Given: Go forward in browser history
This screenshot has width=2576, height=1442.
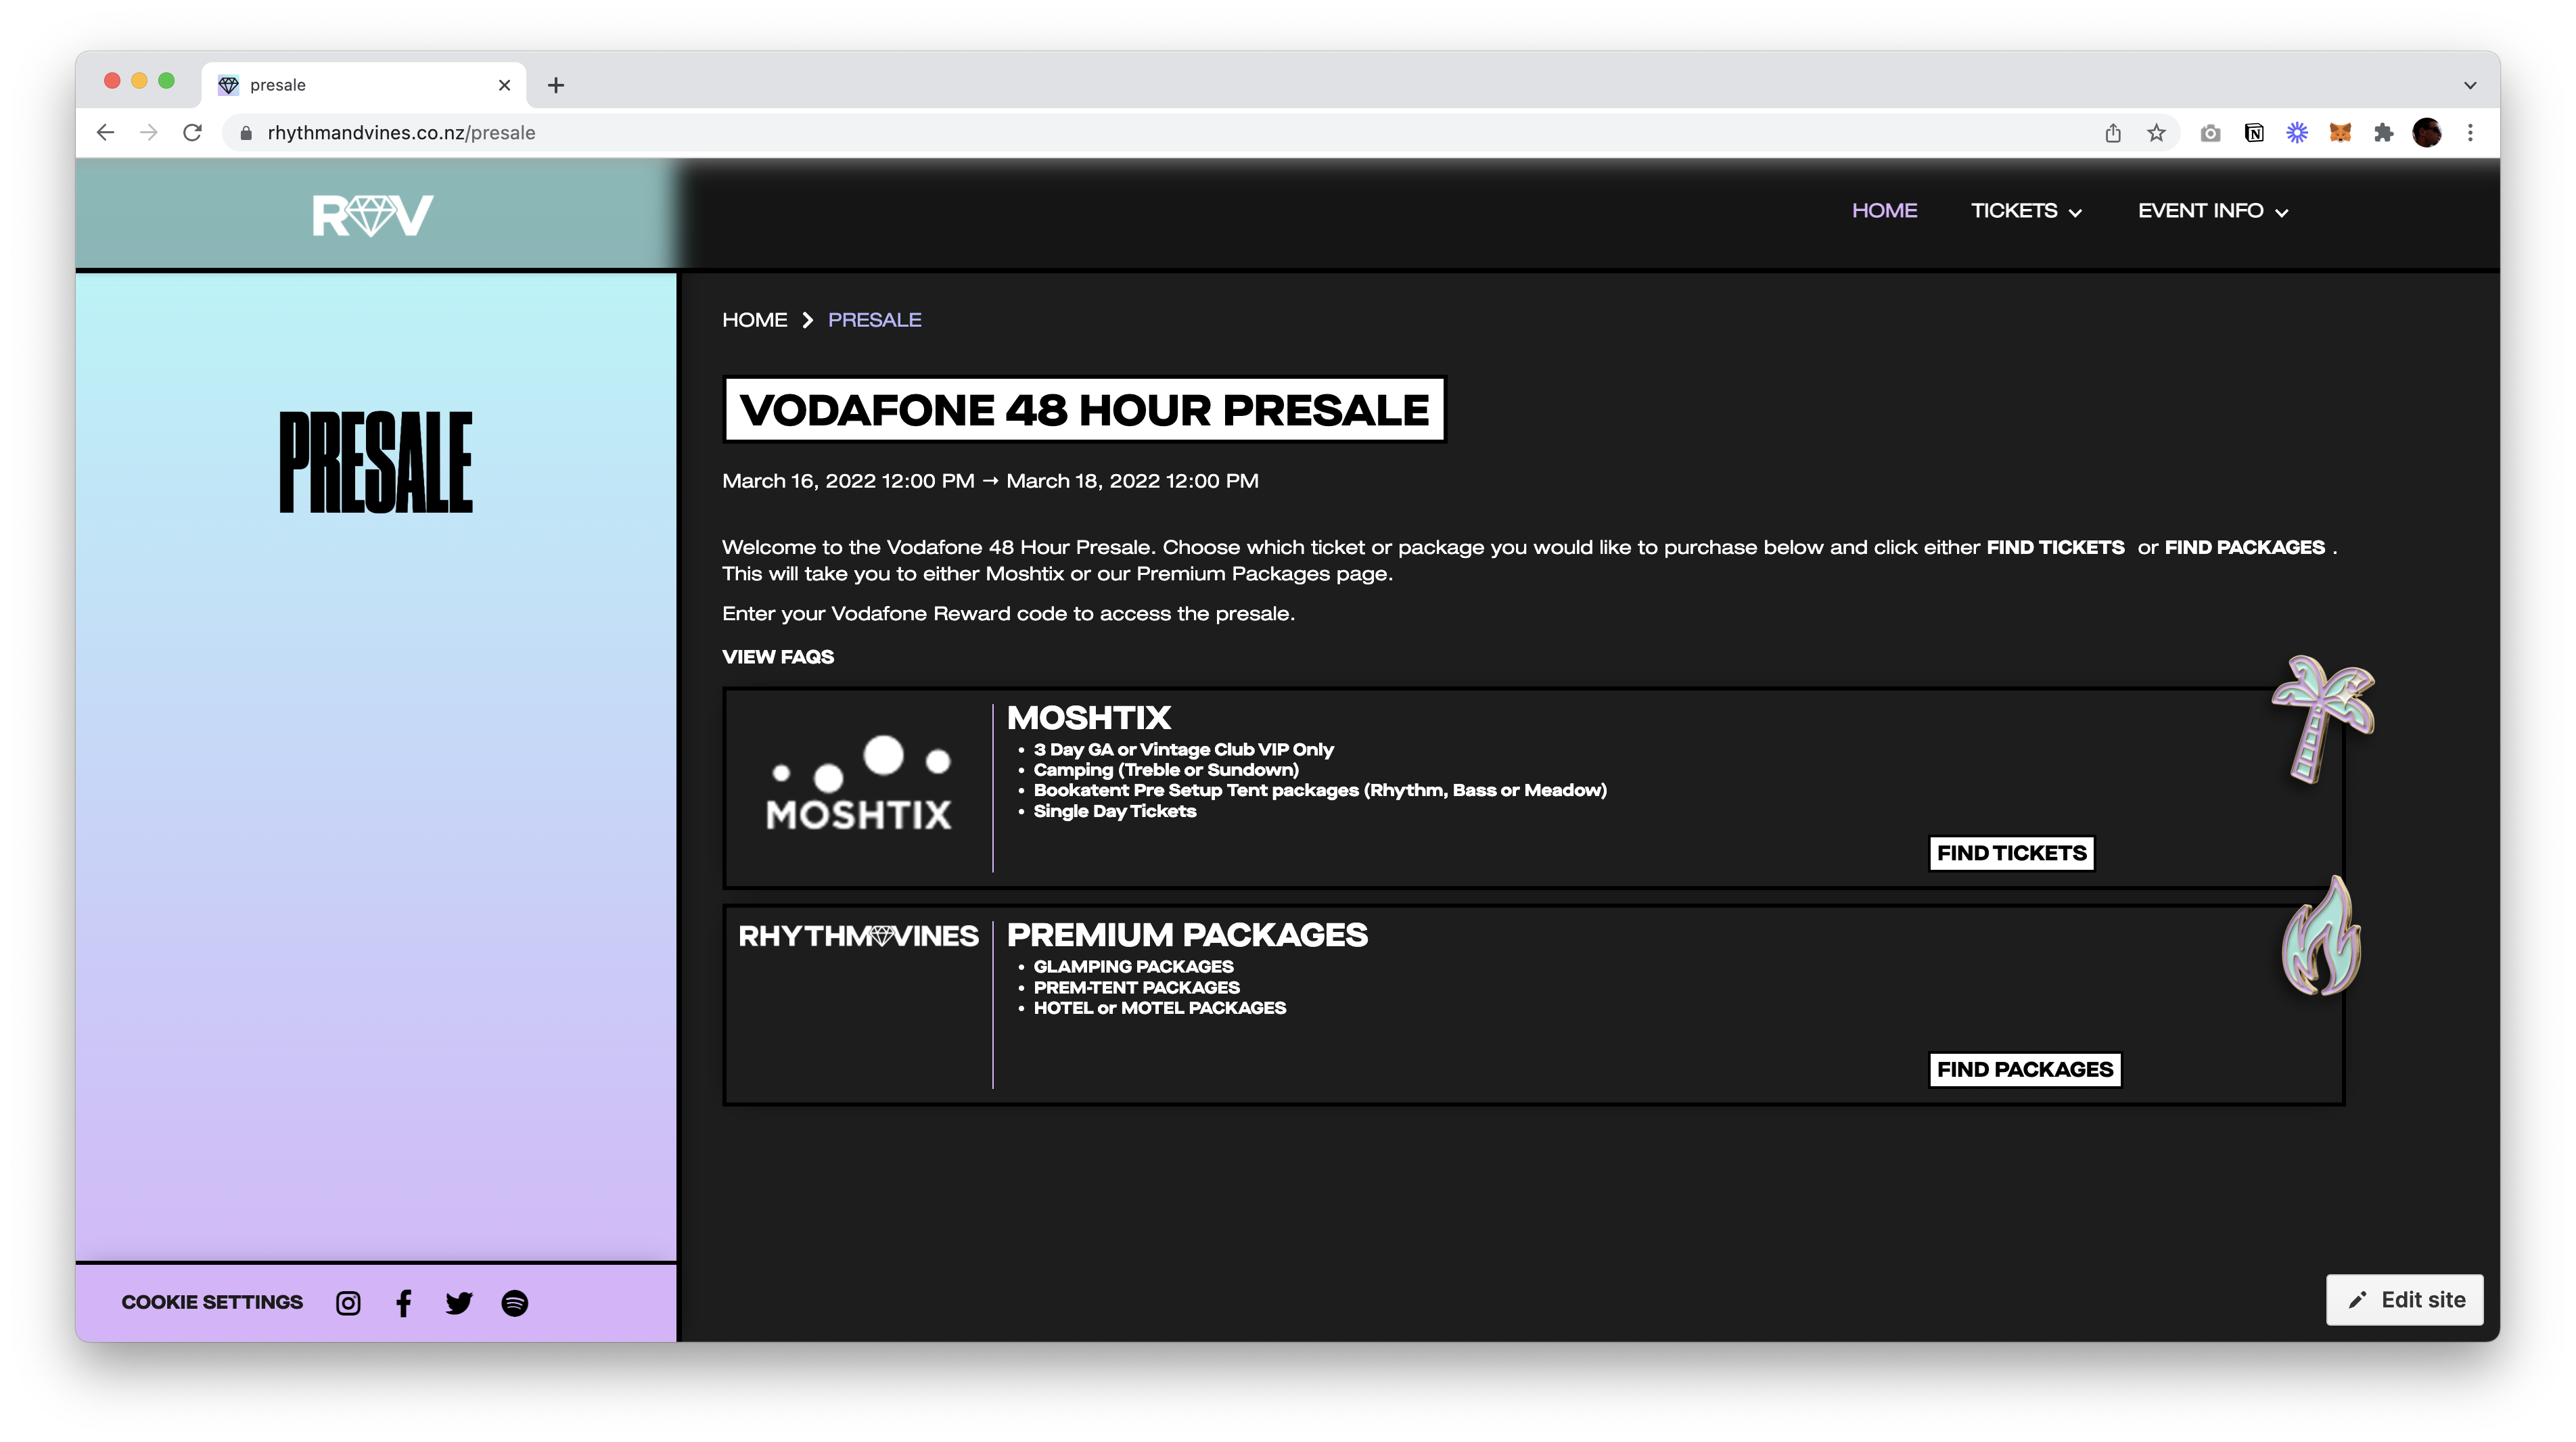Looking at the screenshot, I should pyautogui.click(x=148, y=132).
